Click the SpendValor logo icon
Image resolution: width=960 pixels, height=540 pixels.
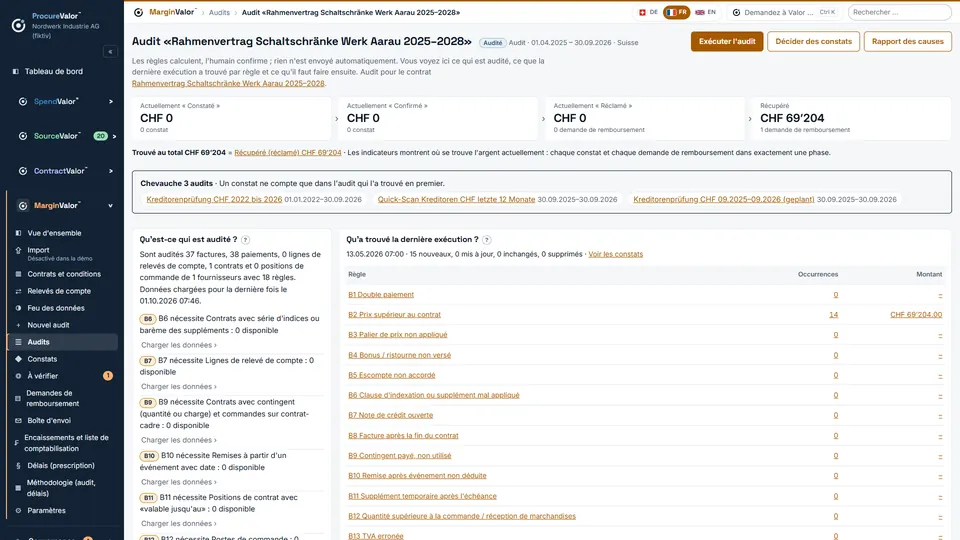coord(23,102)
